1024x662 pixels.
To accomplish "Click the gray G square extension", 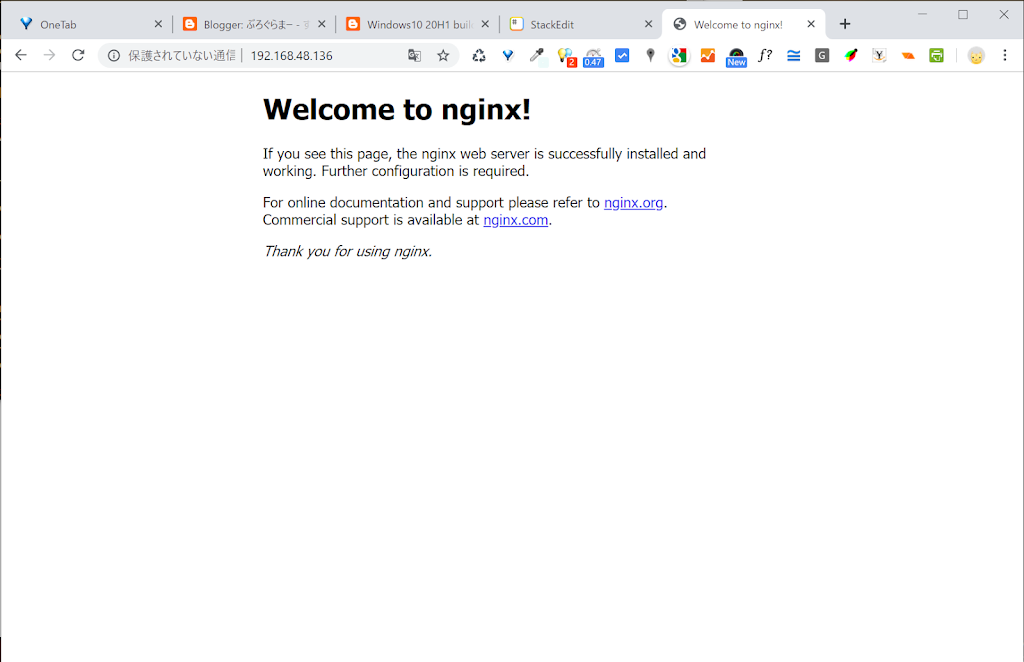I will [x=822, y=55].
